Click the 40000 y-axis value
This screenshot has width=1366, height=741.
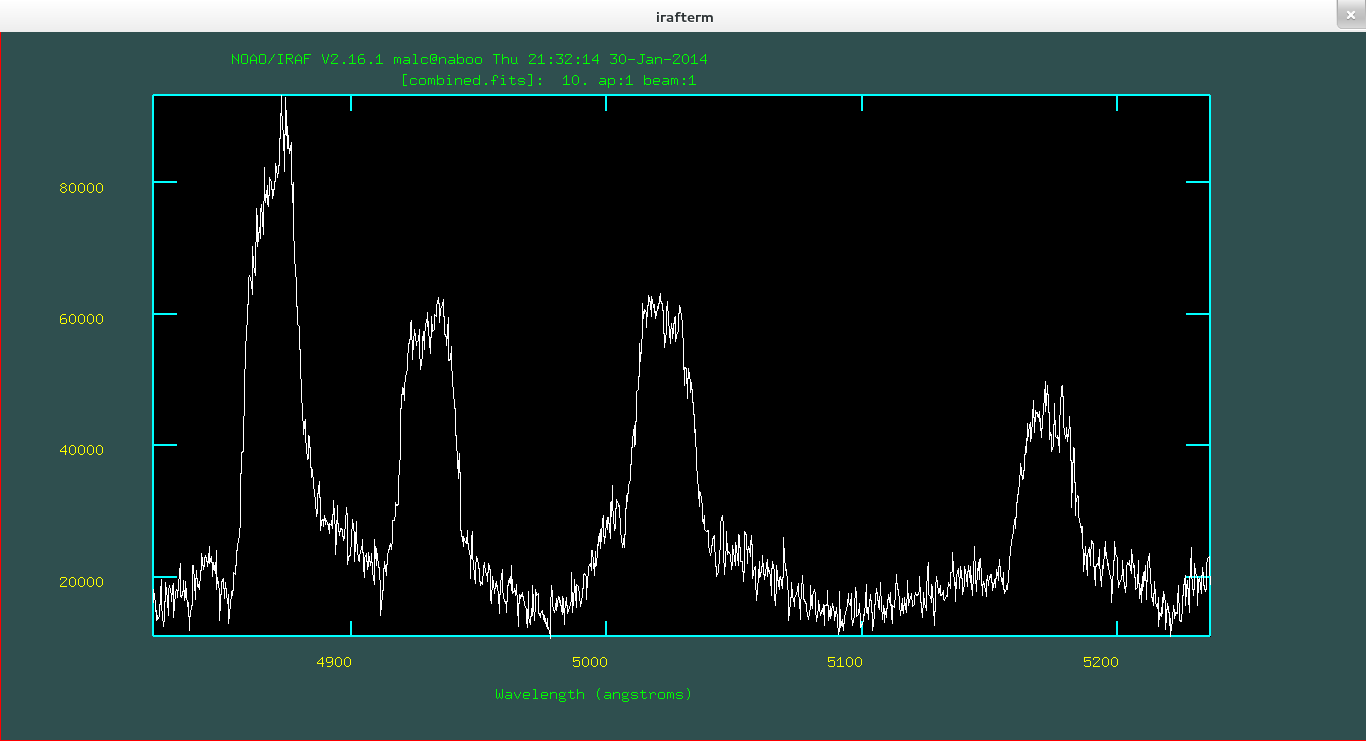point(81,450)
